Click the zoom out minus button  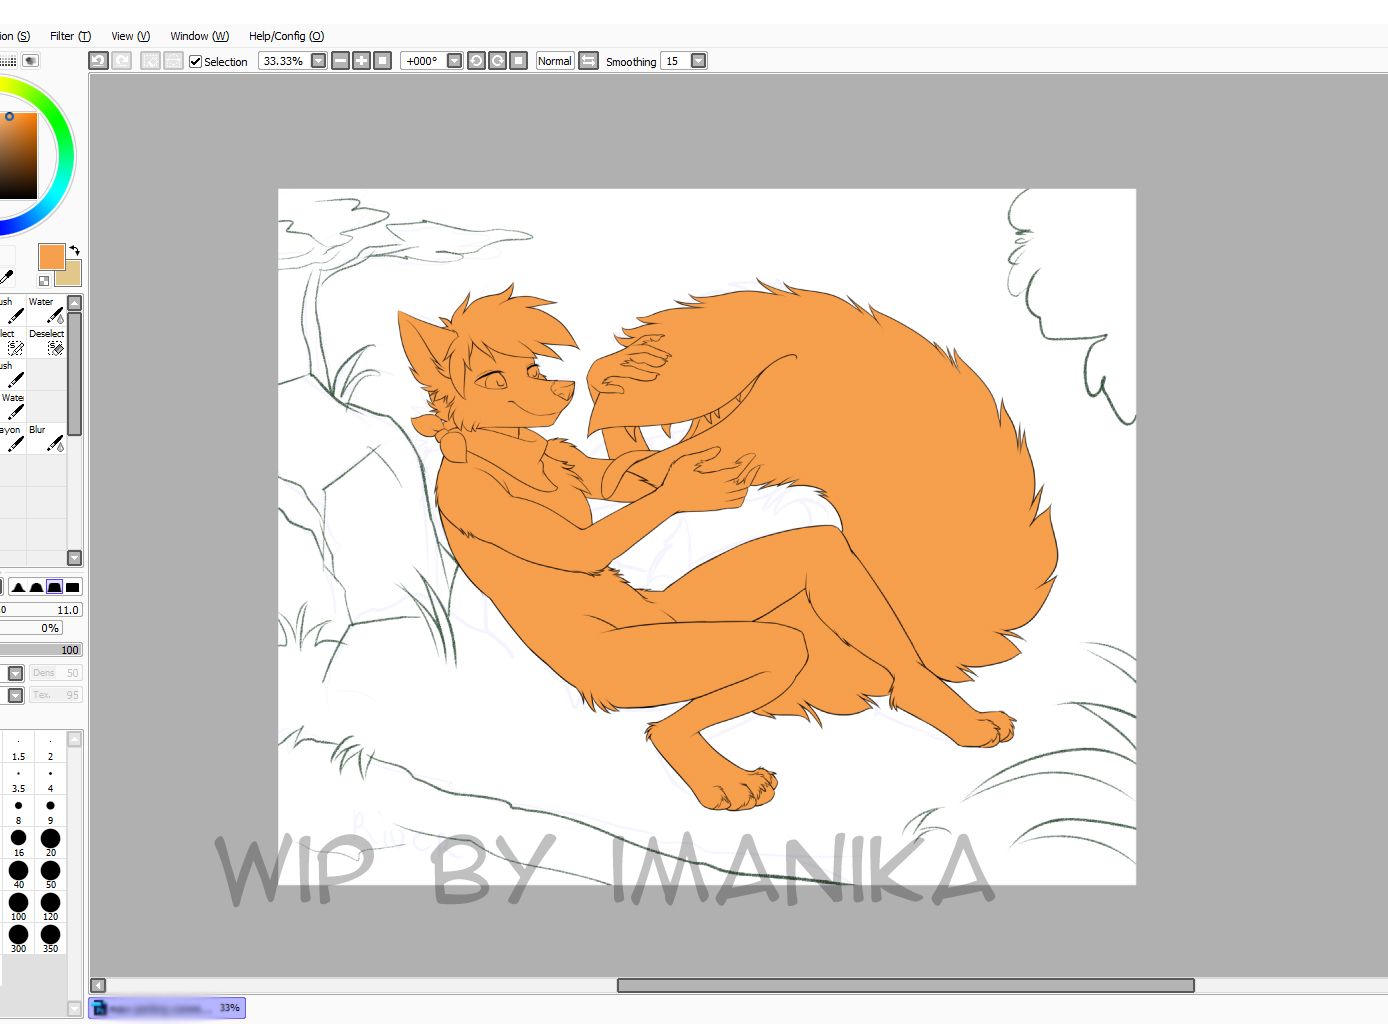pos(341,61)
